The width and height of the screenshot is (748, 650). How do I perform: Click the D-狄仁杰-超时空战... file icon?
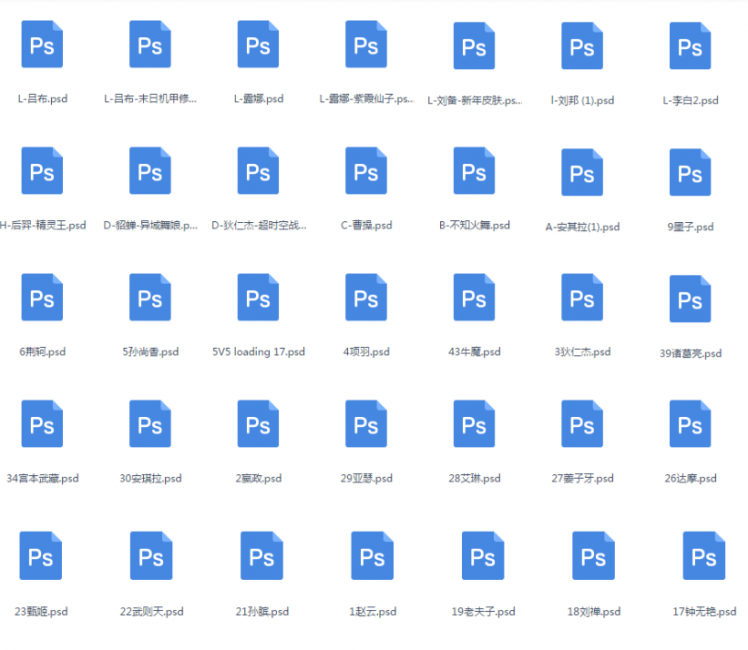click(258, 170)
